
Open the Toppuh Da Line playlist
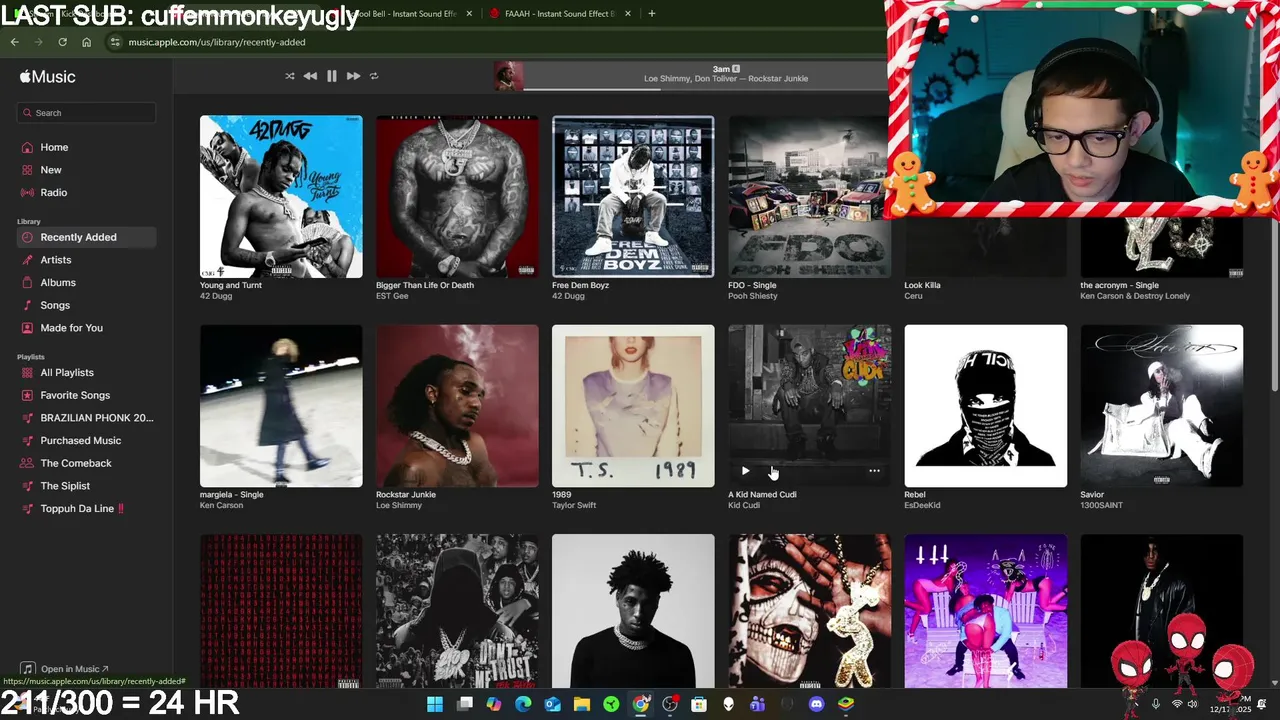(x=86, y=509)
